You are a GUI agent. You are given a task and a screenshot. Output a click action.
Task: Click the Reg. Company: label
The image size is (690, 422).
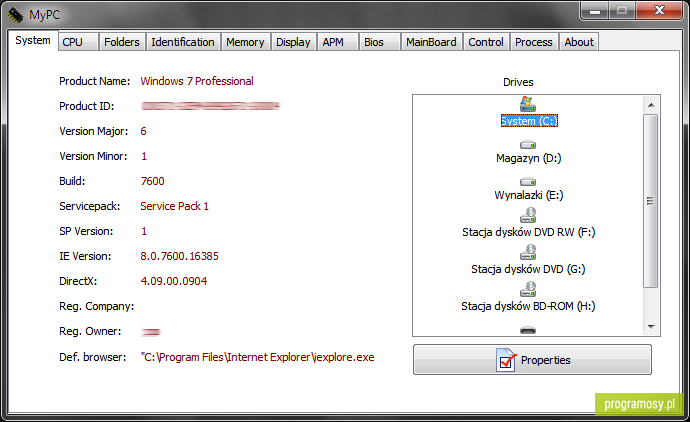tap(96, 306)
